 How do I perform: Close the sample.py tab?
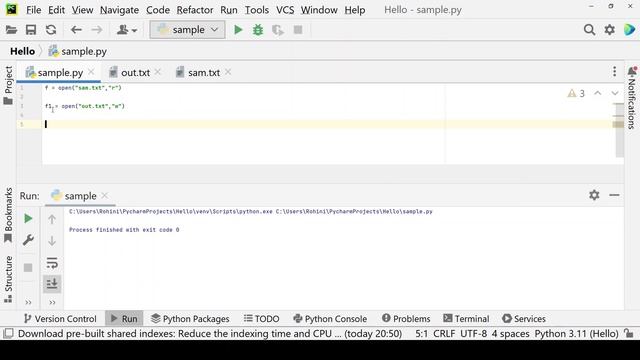(91, 72)
